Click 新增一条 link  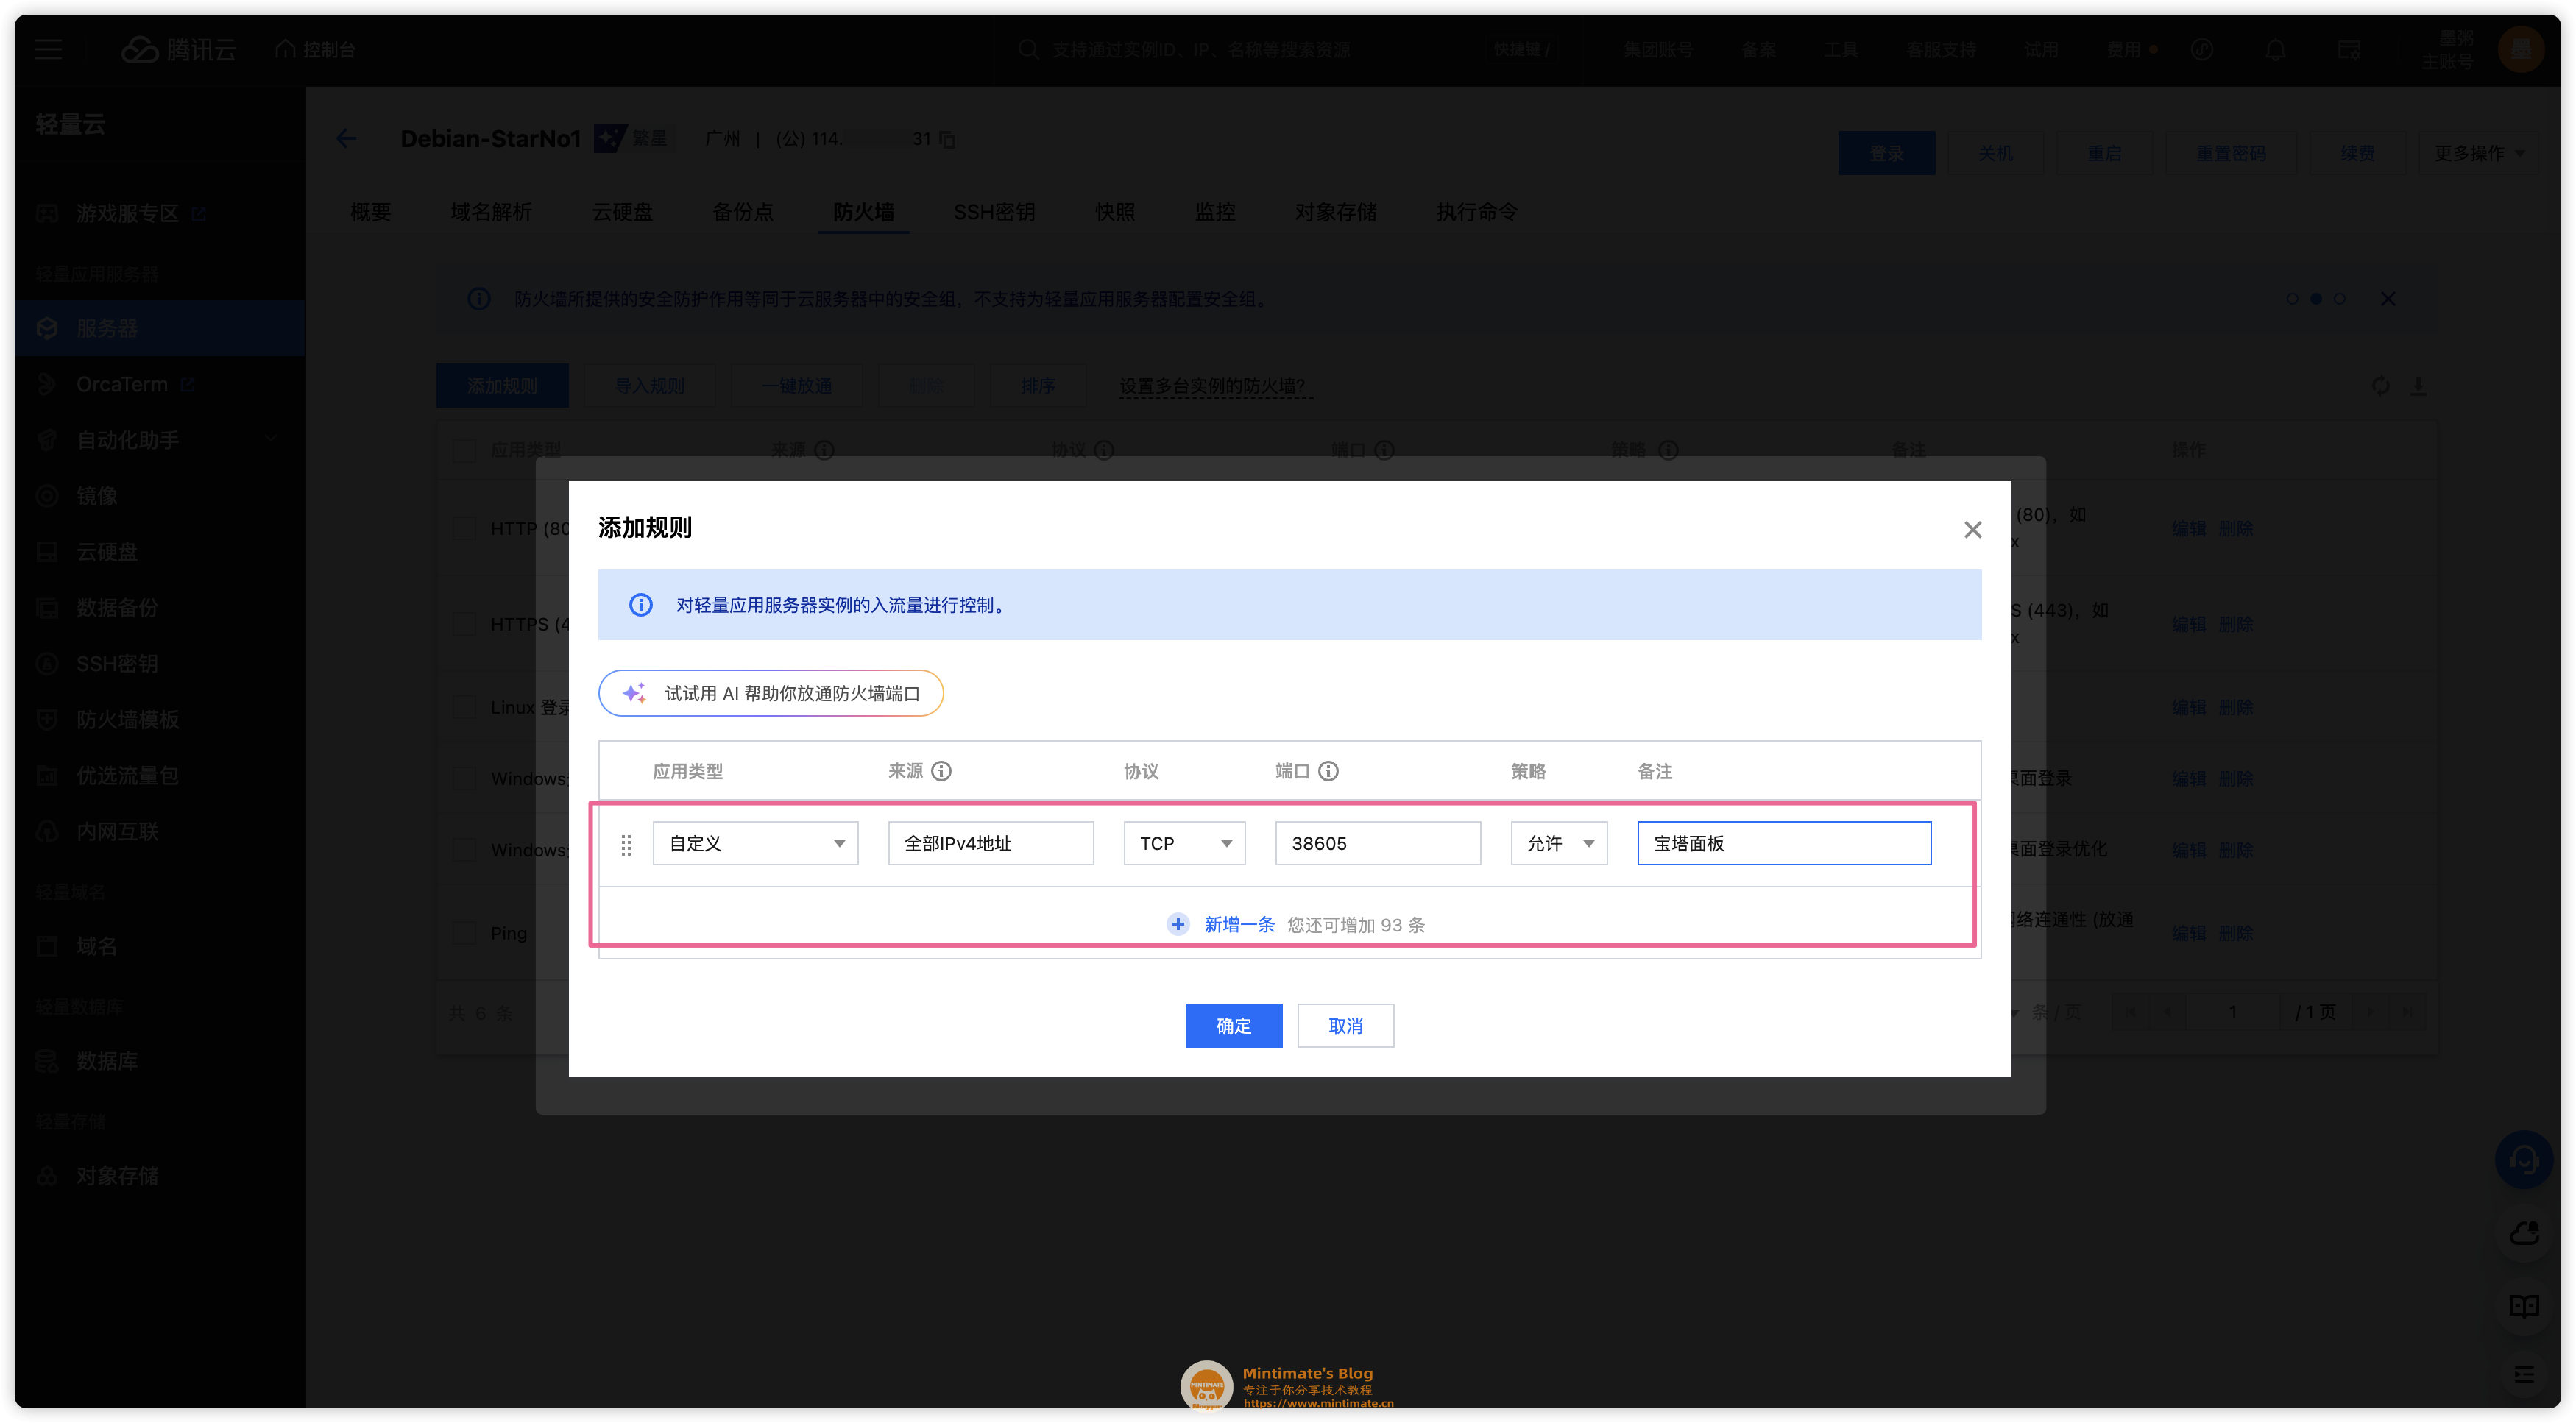click(1239, 924)
